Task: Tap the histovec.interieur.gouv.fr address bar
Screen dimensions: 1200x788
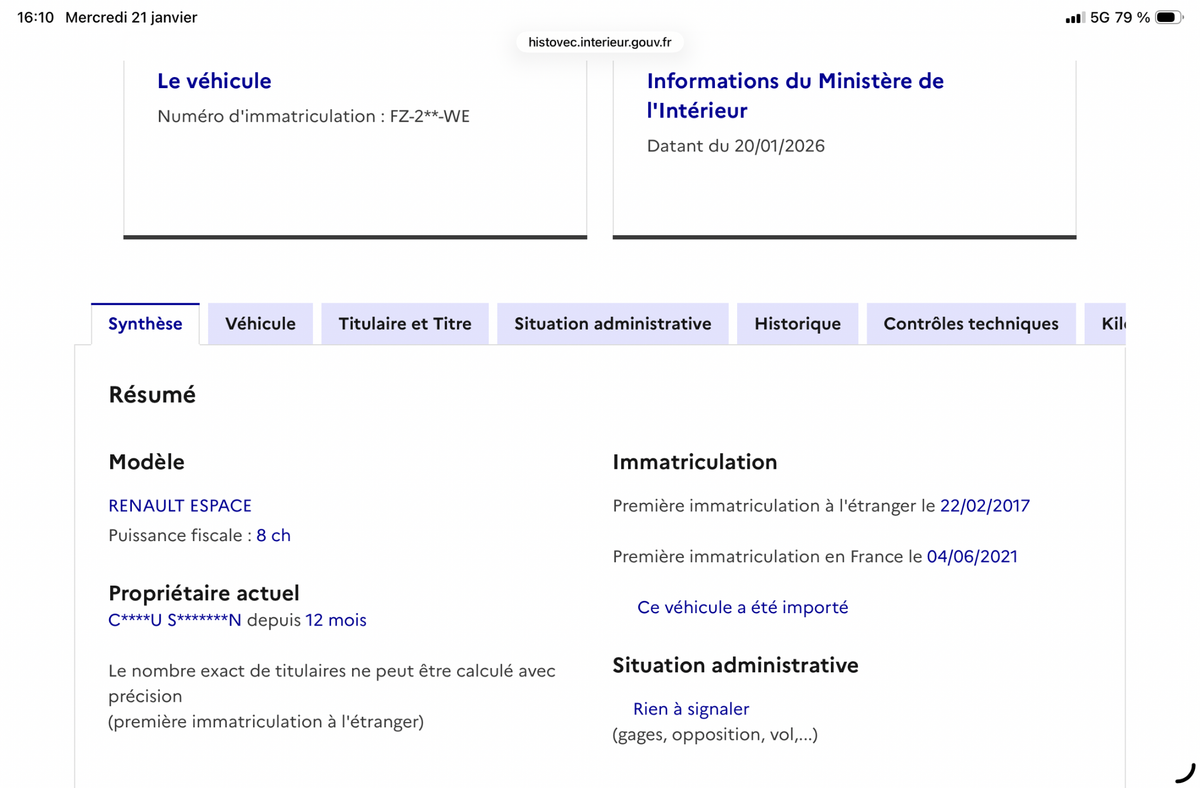Action: coord(598,42)
